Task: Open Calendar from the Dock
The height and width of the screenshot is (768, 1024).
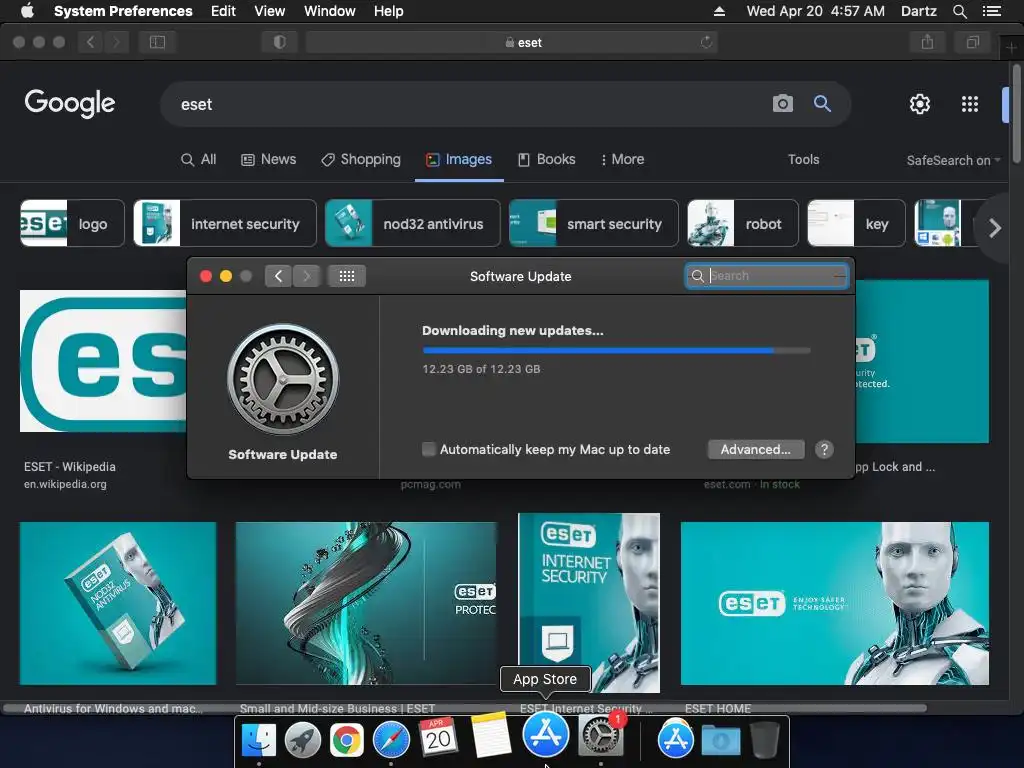Action: (438, 737)
